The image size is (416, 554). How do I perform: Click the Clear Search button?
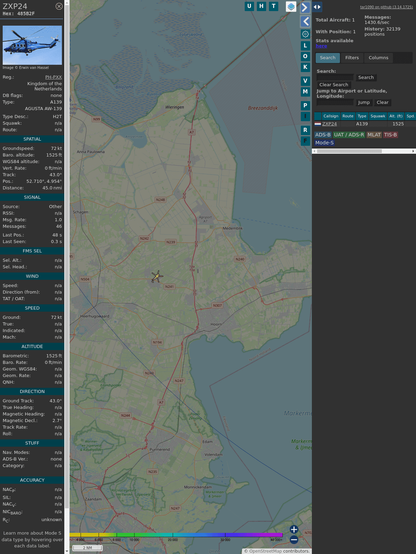pyautogui.click(x=334, y=84)
